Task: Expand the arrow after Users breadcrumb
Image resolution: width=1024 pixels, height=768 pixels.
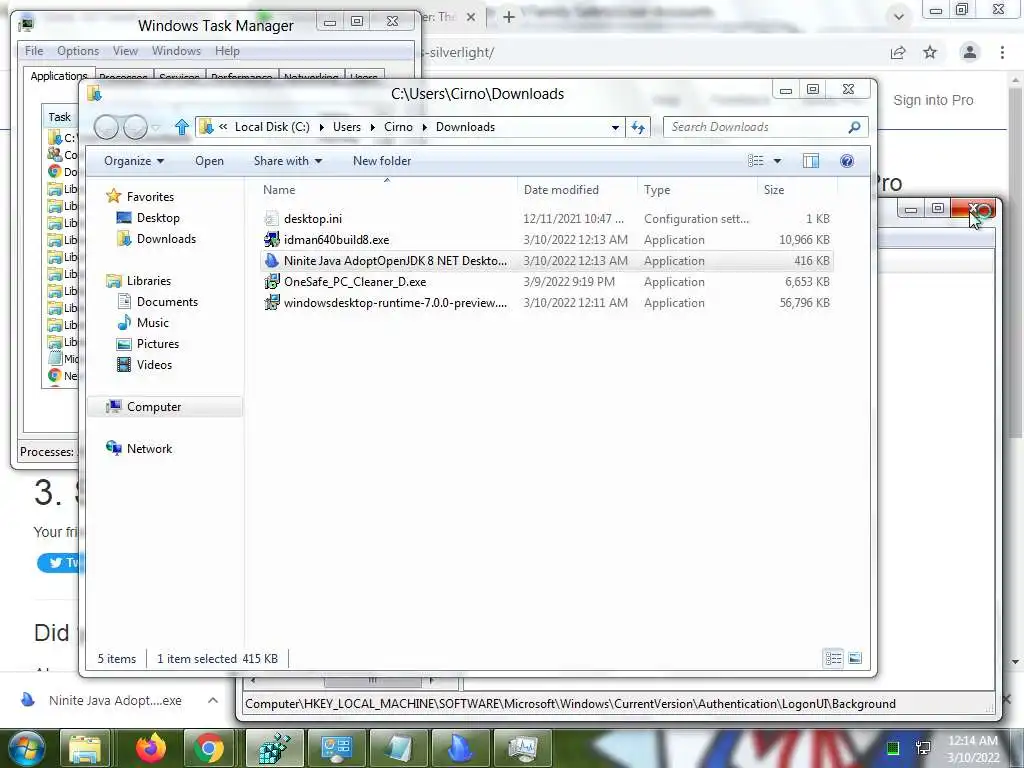Action: 372,127
